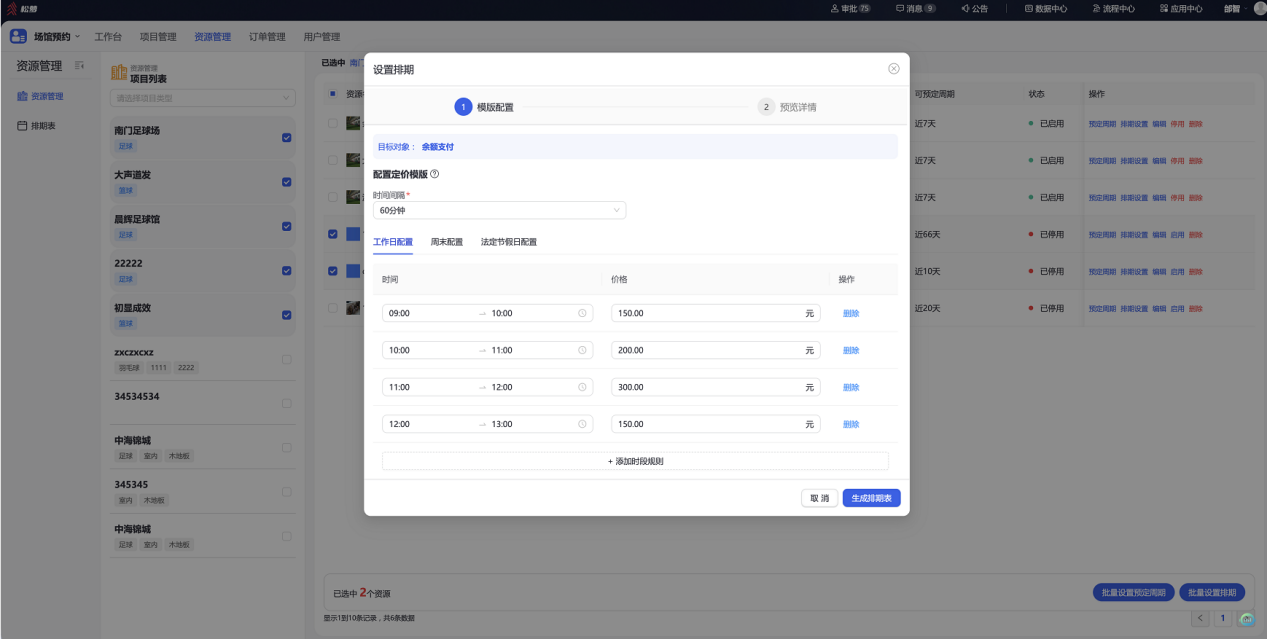Click the 生成排期表 button
Image resolution: width=1267 pixels, height=639 pixels.
pos(872,498)
